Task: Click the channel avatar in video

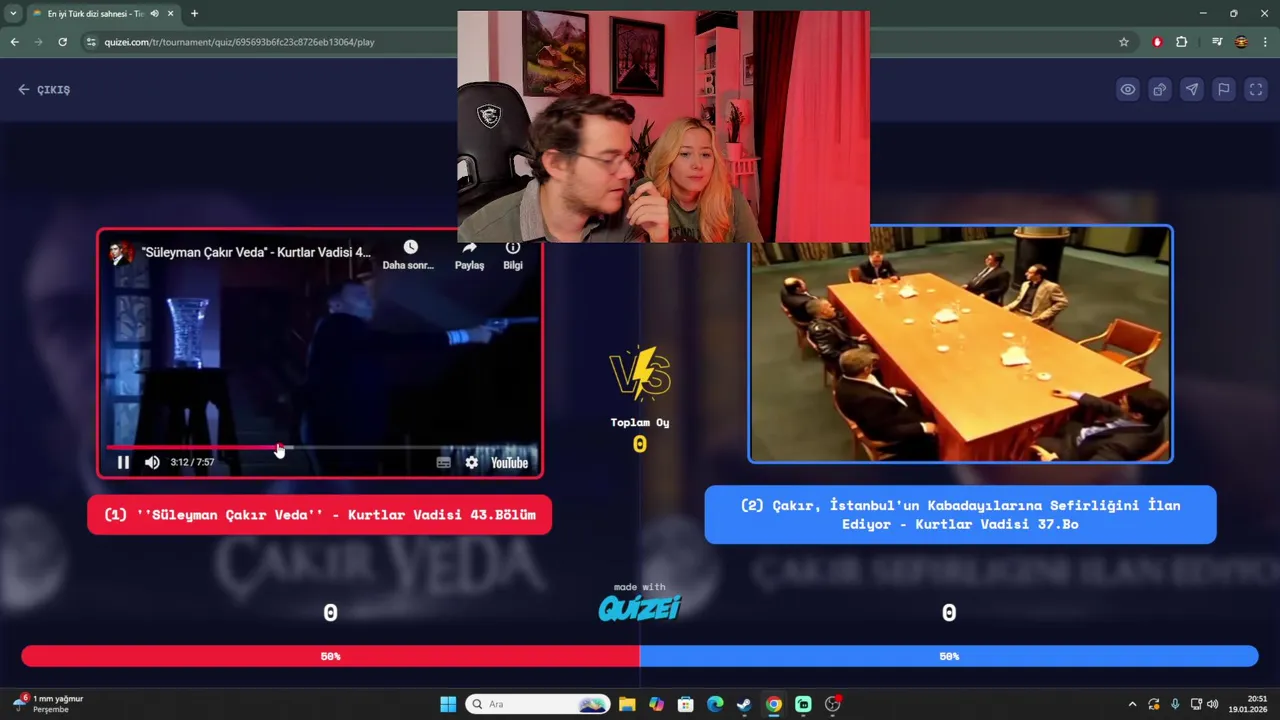Action: [x=121, y=252]
